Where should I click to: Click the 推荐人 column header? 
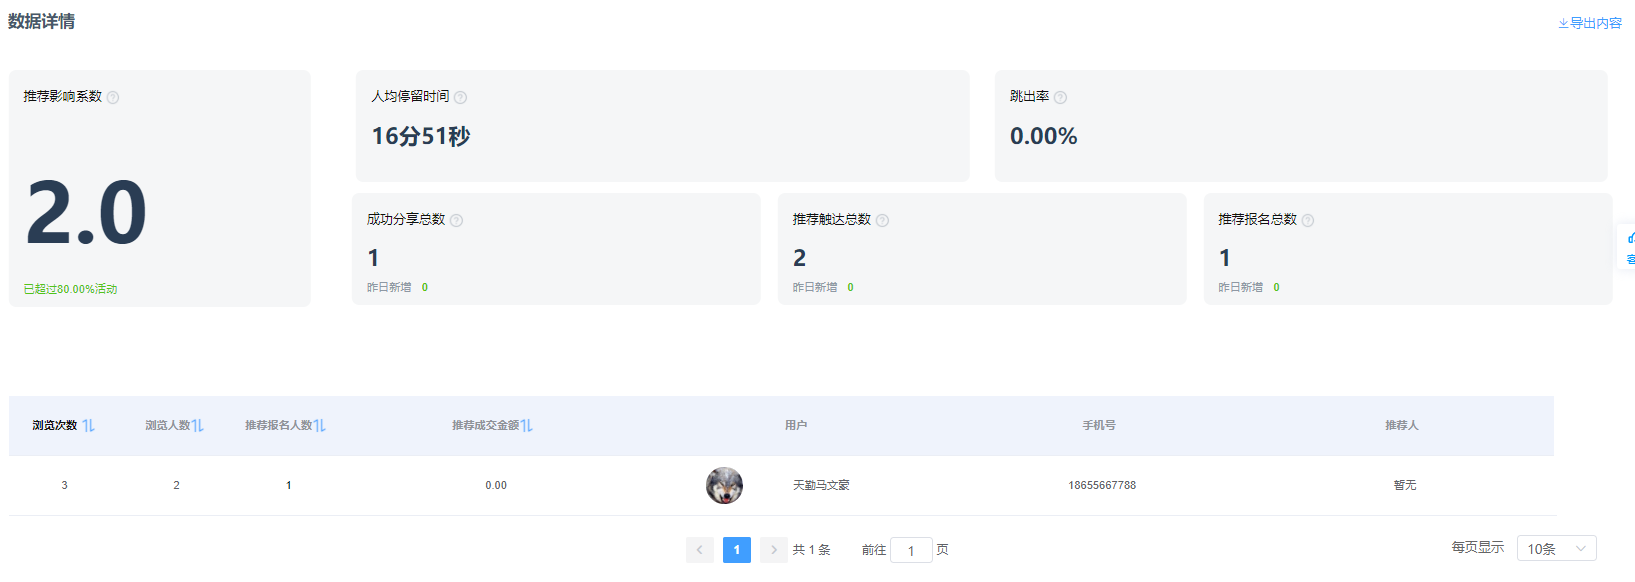pyautogui.click(x=1402, y=425)
